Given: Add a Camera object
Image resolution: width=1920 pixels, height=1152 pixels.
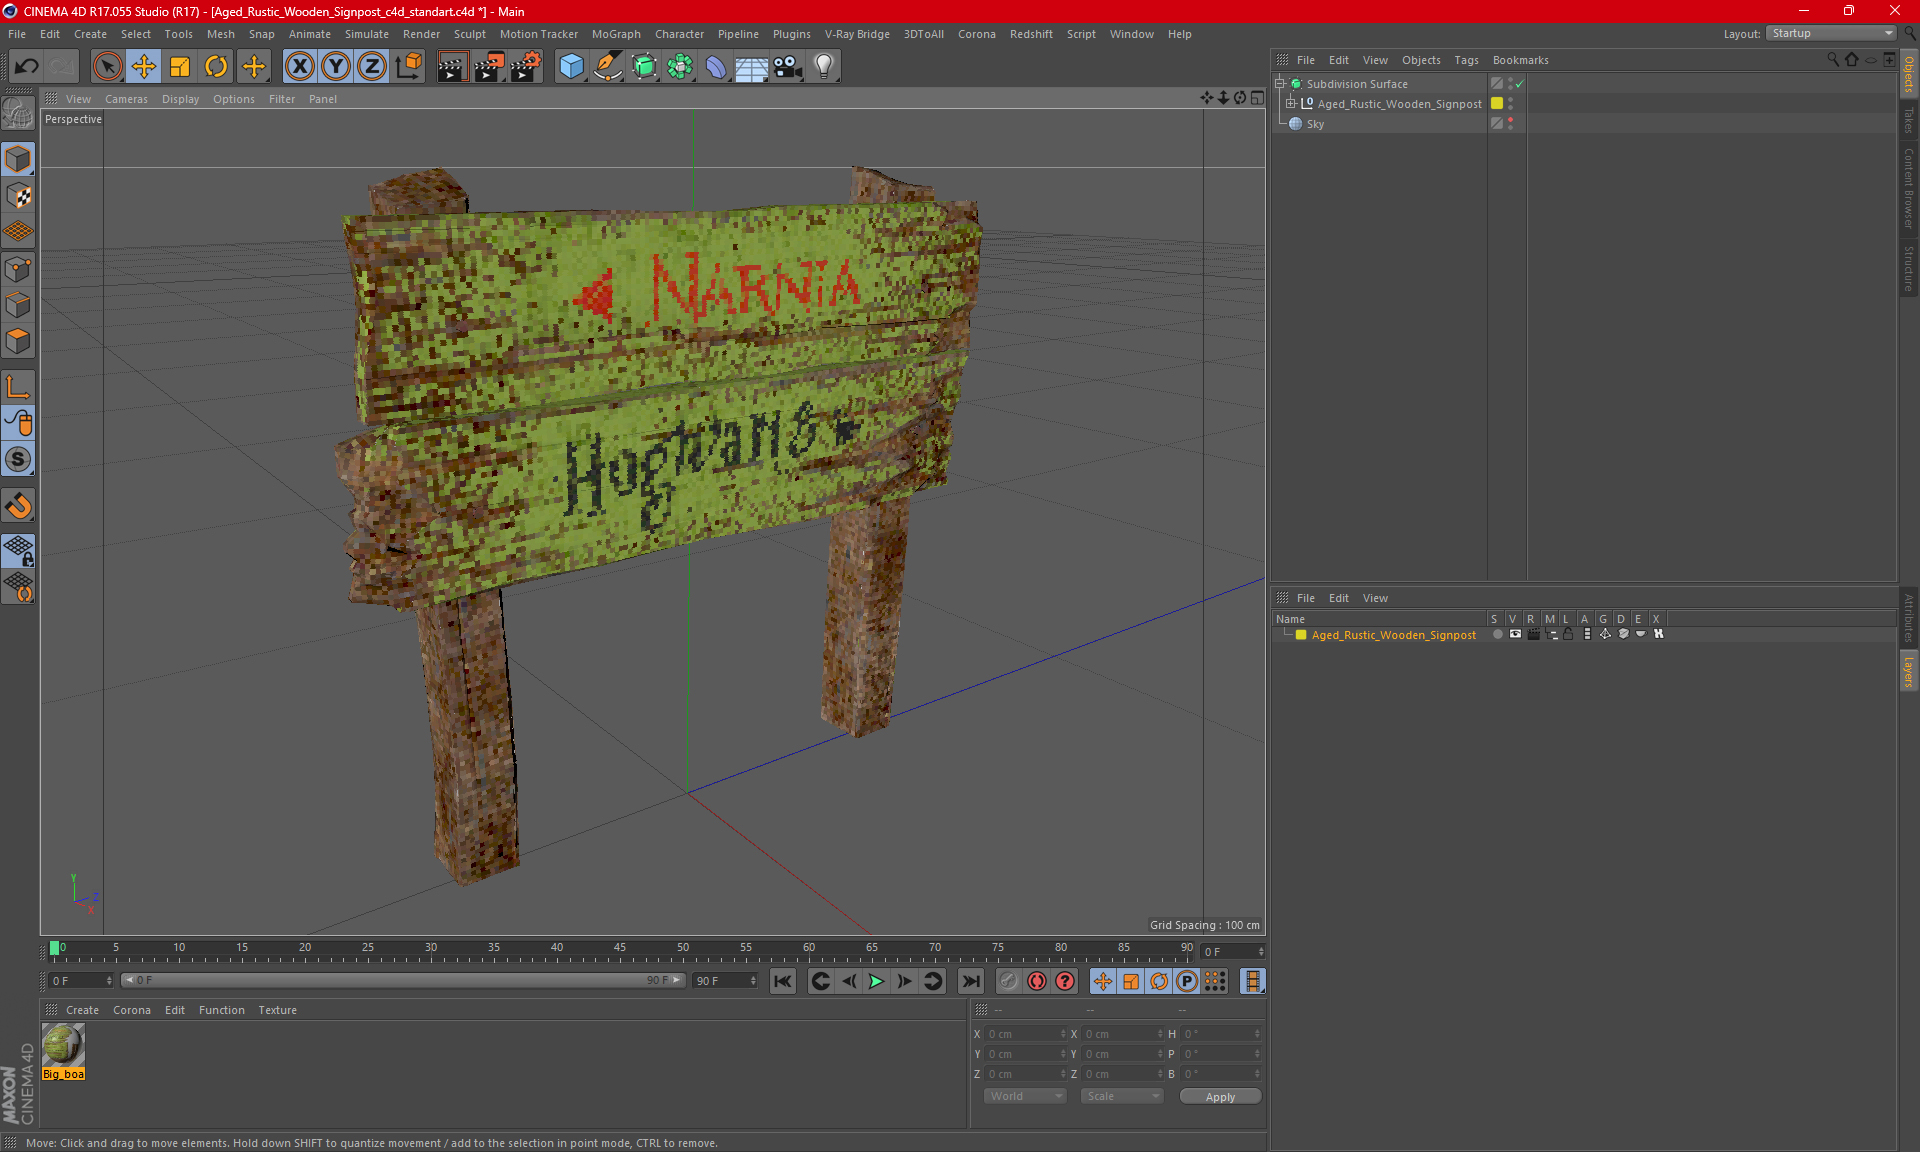Looking at the screenshot, I should [788, 66].
